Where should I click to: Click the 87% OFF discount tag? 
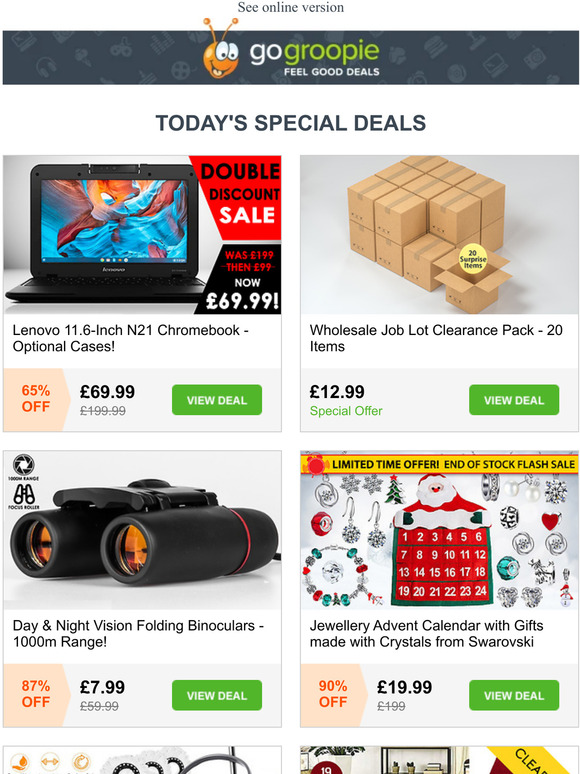tap(37, 694)
